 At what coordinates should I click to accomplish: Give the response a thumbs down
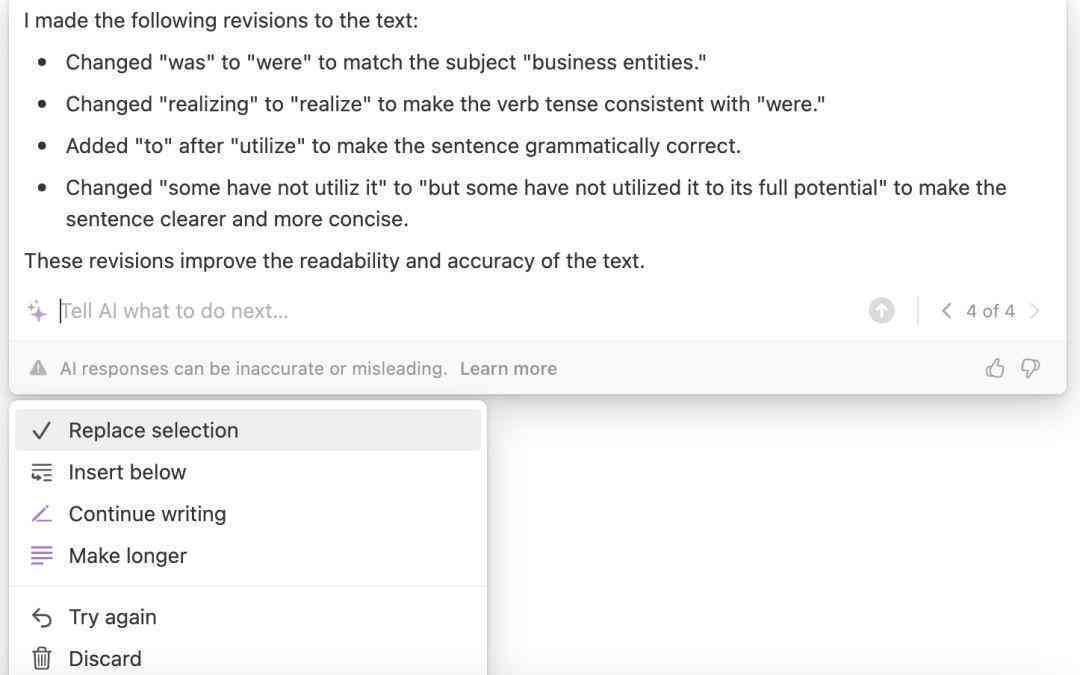point(1030,368)
